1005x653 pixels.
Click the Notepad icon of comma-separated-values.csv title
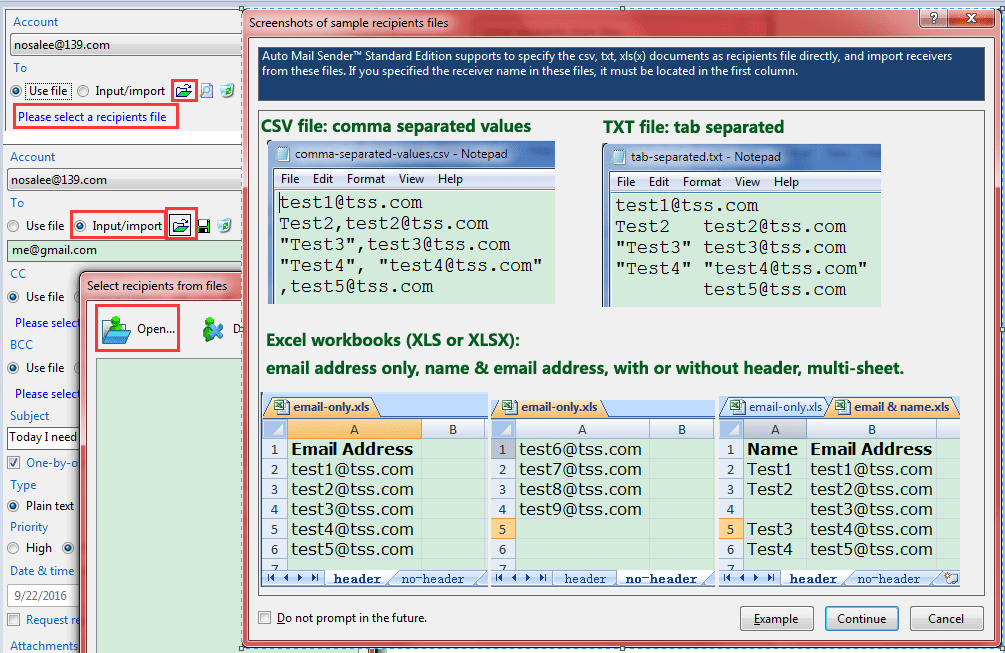tap(283, 154)
